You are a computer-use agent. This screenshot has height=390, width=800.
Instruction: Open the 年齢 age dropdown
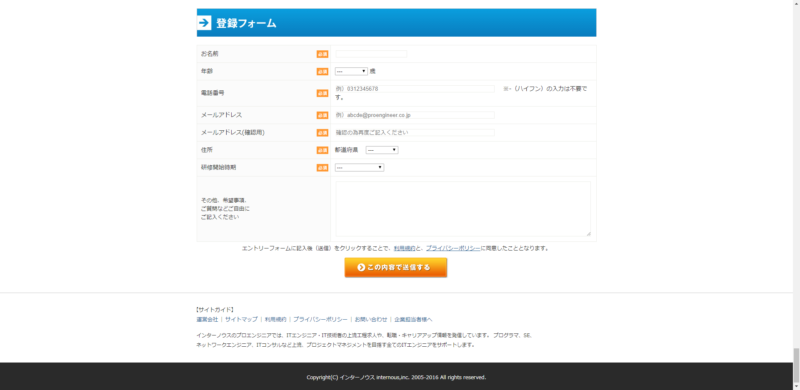coord(351,71)
